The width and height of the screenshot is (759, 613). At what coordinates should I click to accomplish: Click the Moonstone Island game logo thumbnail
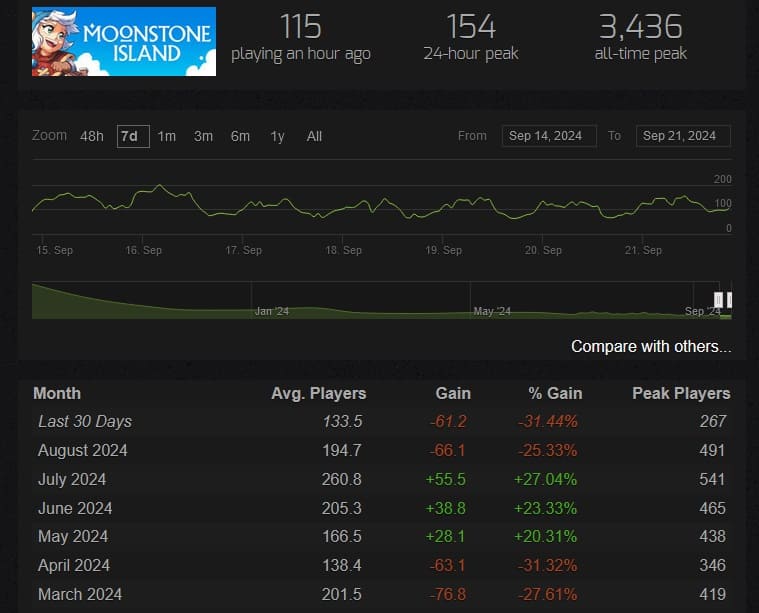123,41
